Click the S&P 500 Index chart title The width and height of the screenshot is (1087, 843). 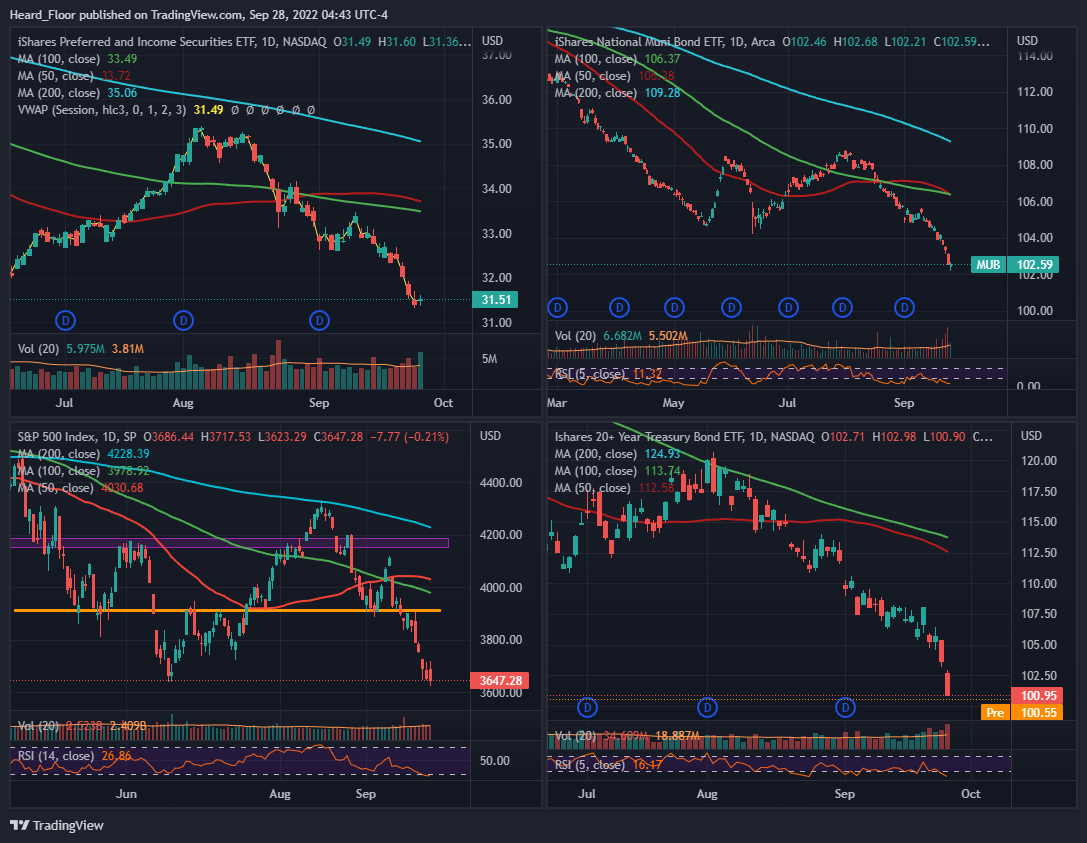[x=58, y=437]
